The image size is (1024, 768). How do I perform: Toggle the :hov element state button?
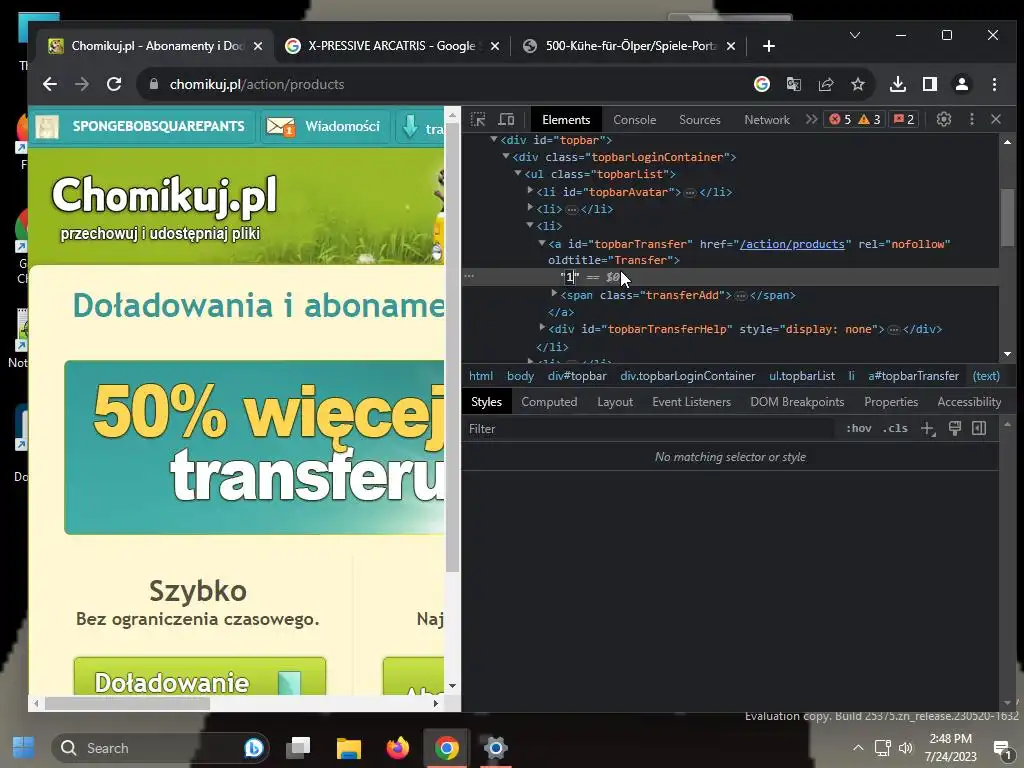click(858, 428)
